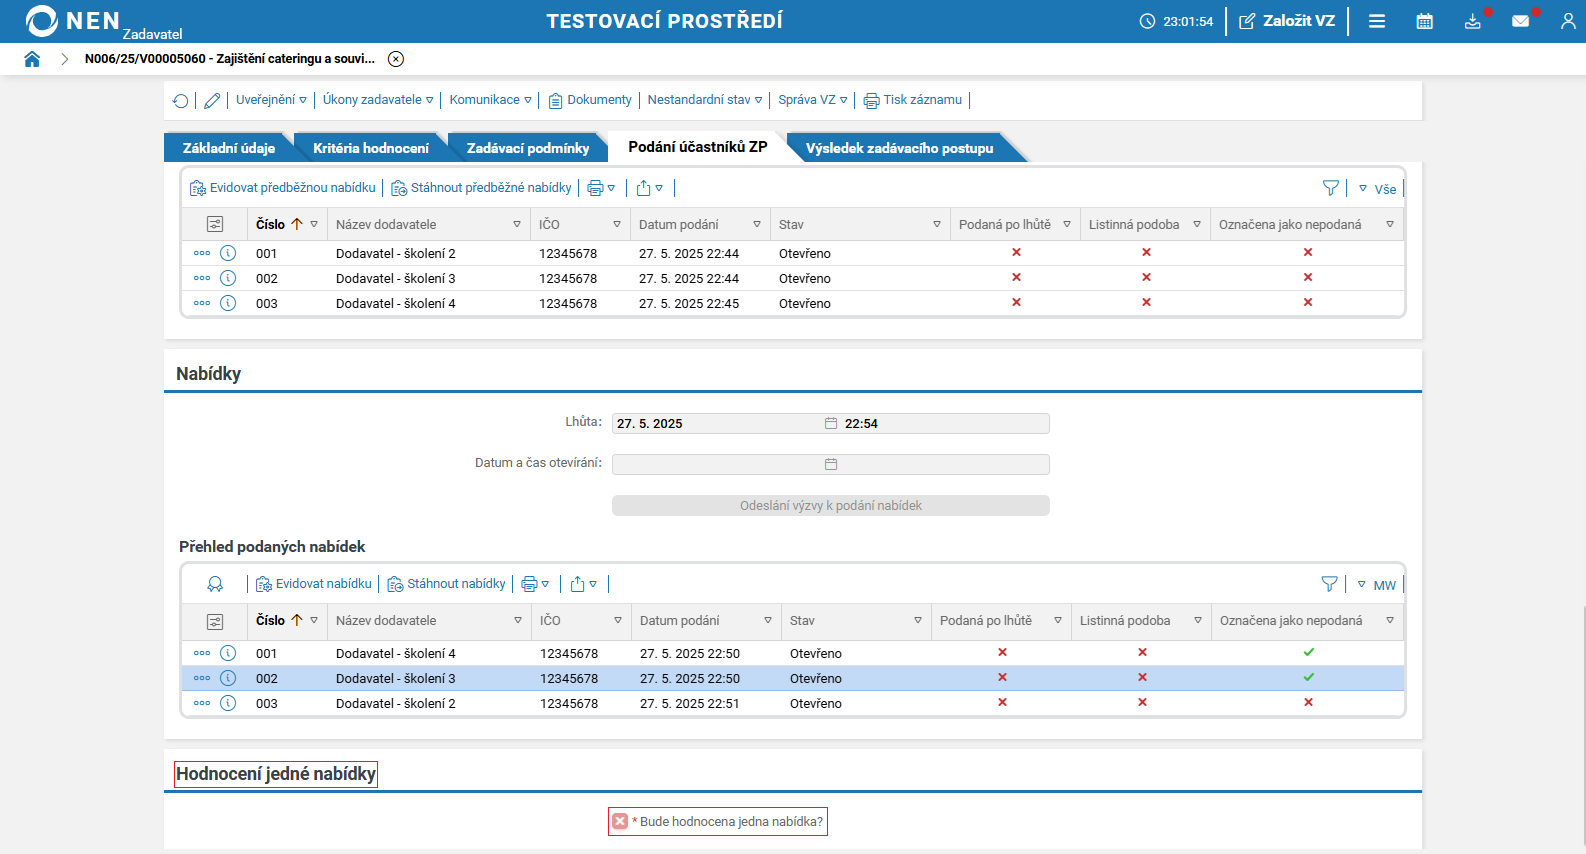Click the user profile icon
Screen dimensions: 1586x854
(x=1567, y=21)
